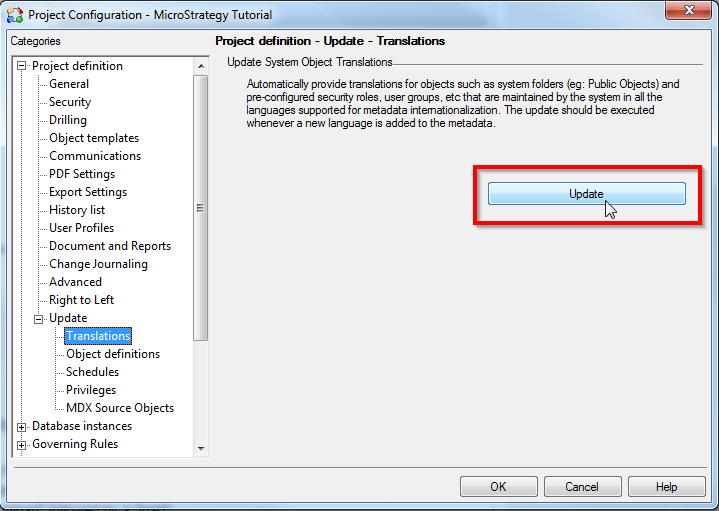Click the Update button
Screen dimensions: 719x511
(586, 194)
